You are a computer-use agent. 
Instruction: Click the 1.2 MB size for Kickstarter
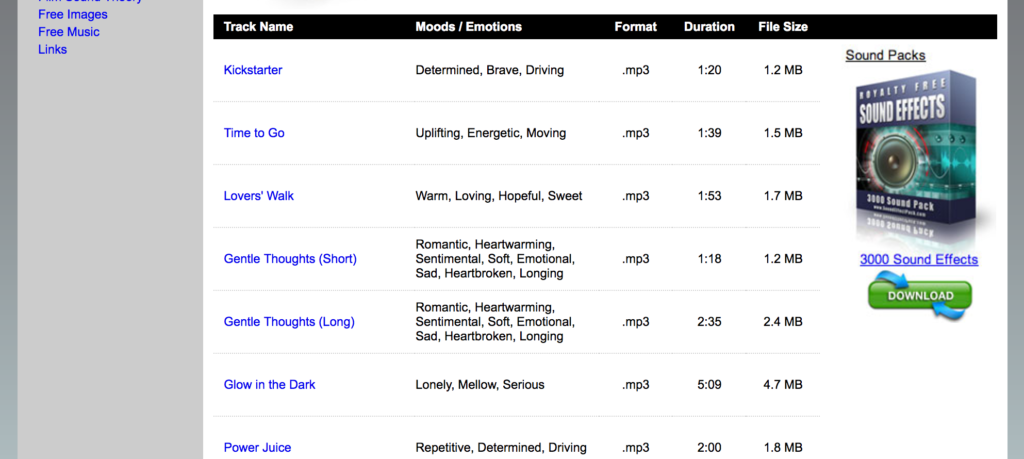point(783,70)
